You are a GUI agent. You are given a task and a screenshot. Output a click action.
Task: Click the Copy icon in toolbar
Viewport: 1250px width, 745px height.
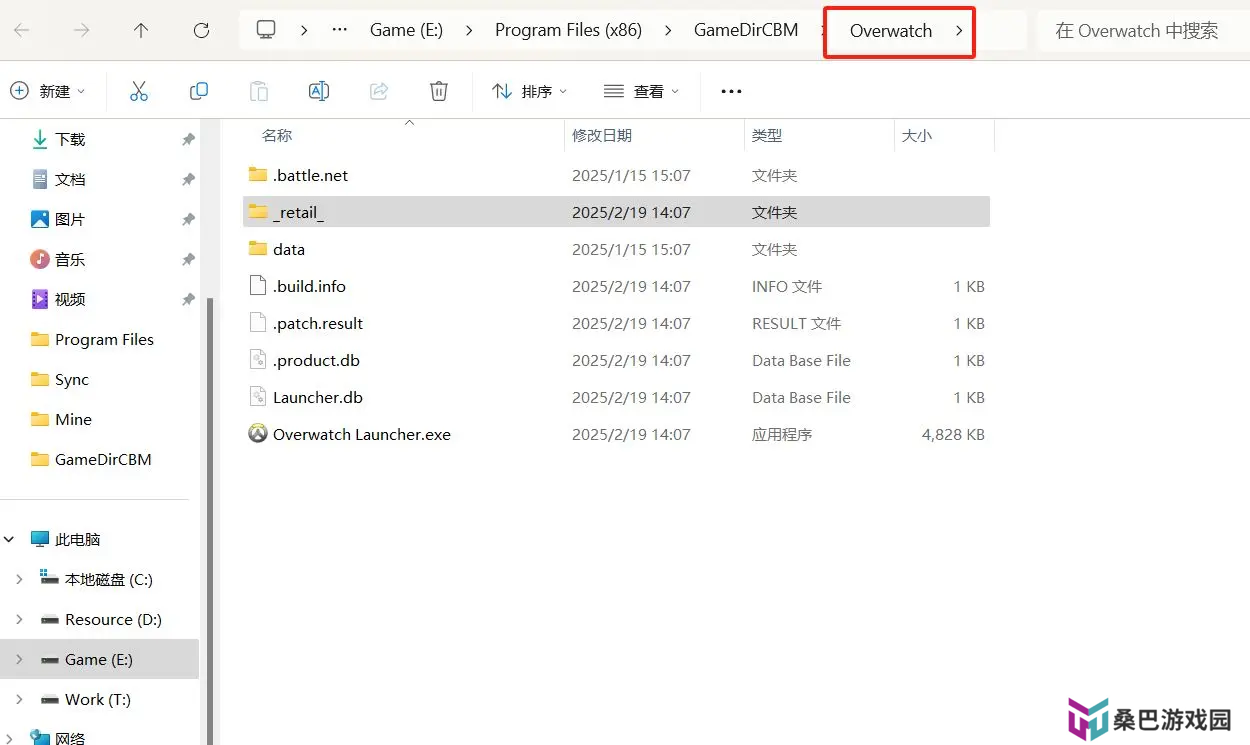pos(199,91)
